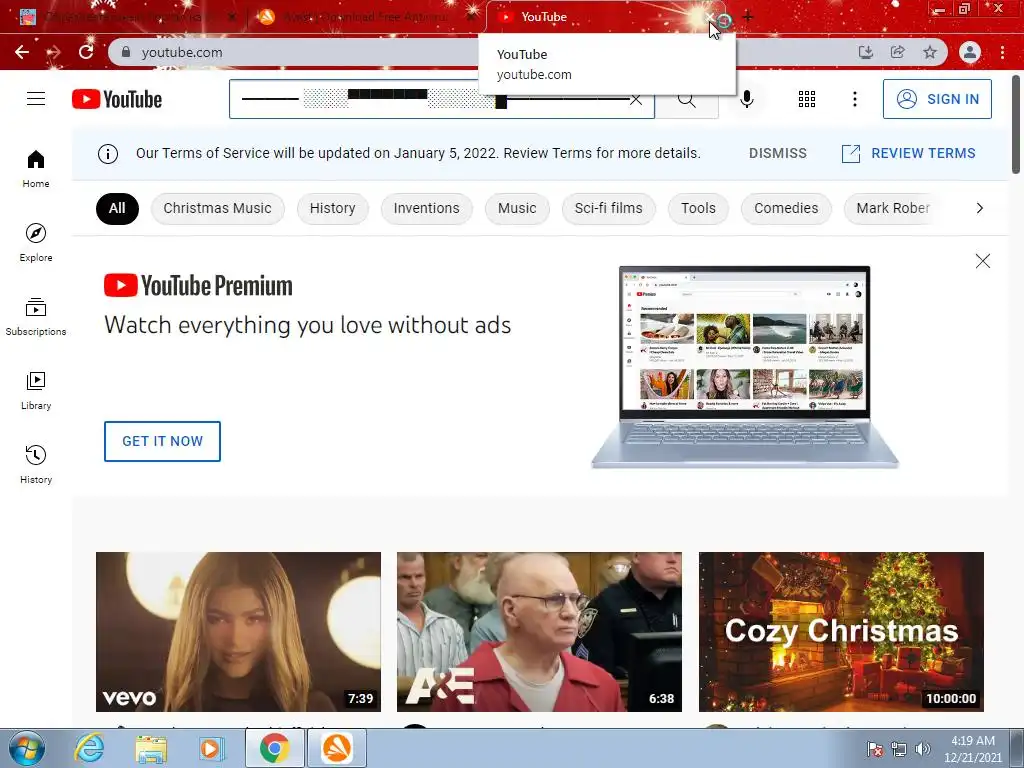Screen dimensions: 1024x768
Task: Open Library in the sidebar
Action: [36, 391]
